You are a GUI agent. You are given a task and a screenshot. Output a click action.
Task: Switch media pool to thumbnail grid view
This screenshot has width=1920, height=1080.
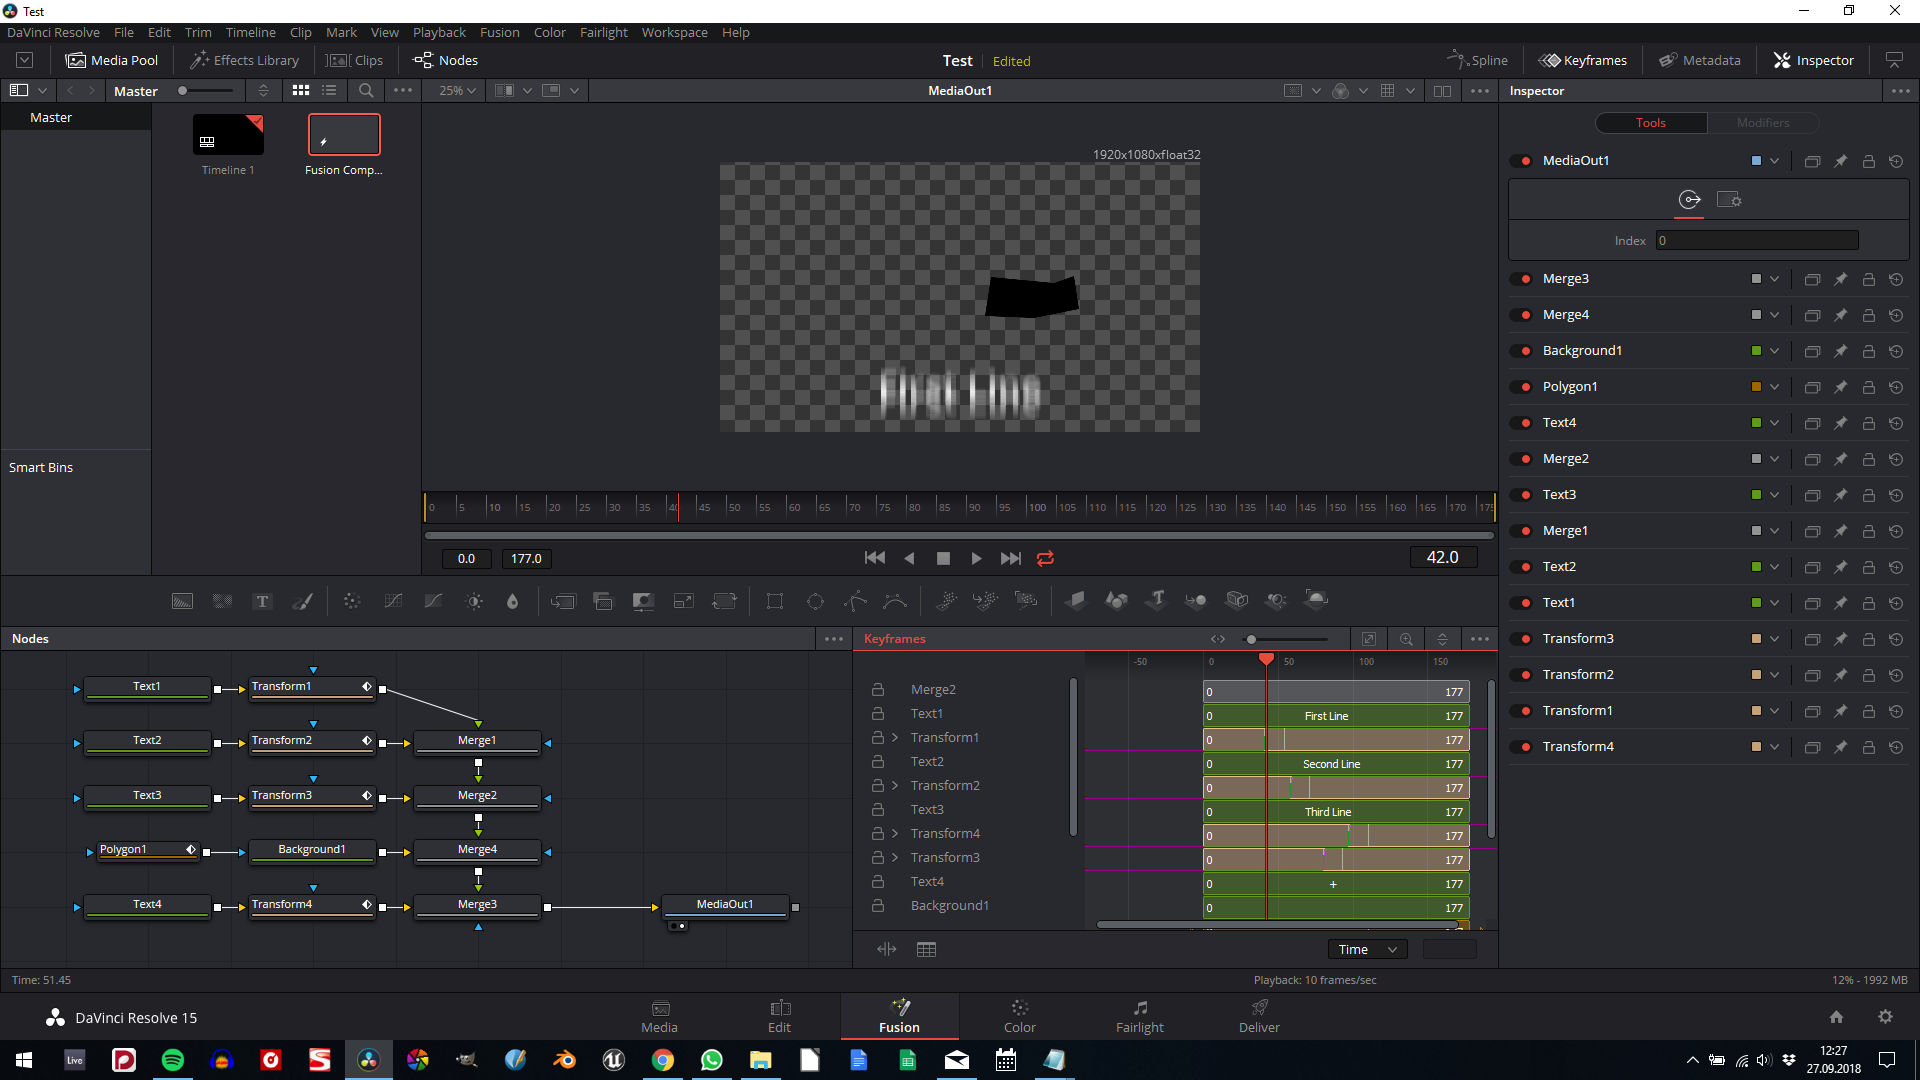[x=301, y=91]
